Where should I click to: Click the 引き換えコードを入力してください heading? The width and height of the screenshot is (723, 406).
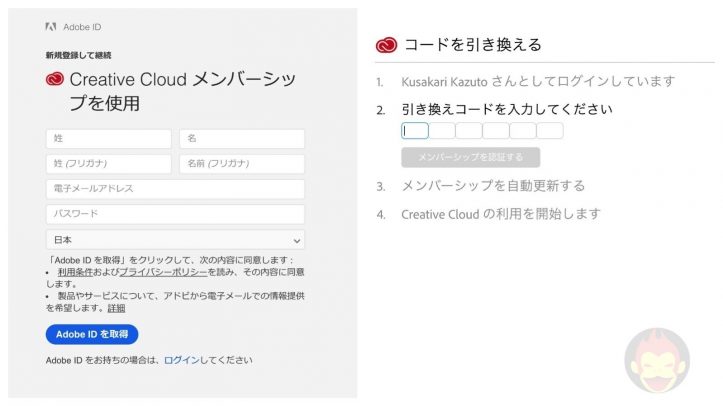coord(507,110)
